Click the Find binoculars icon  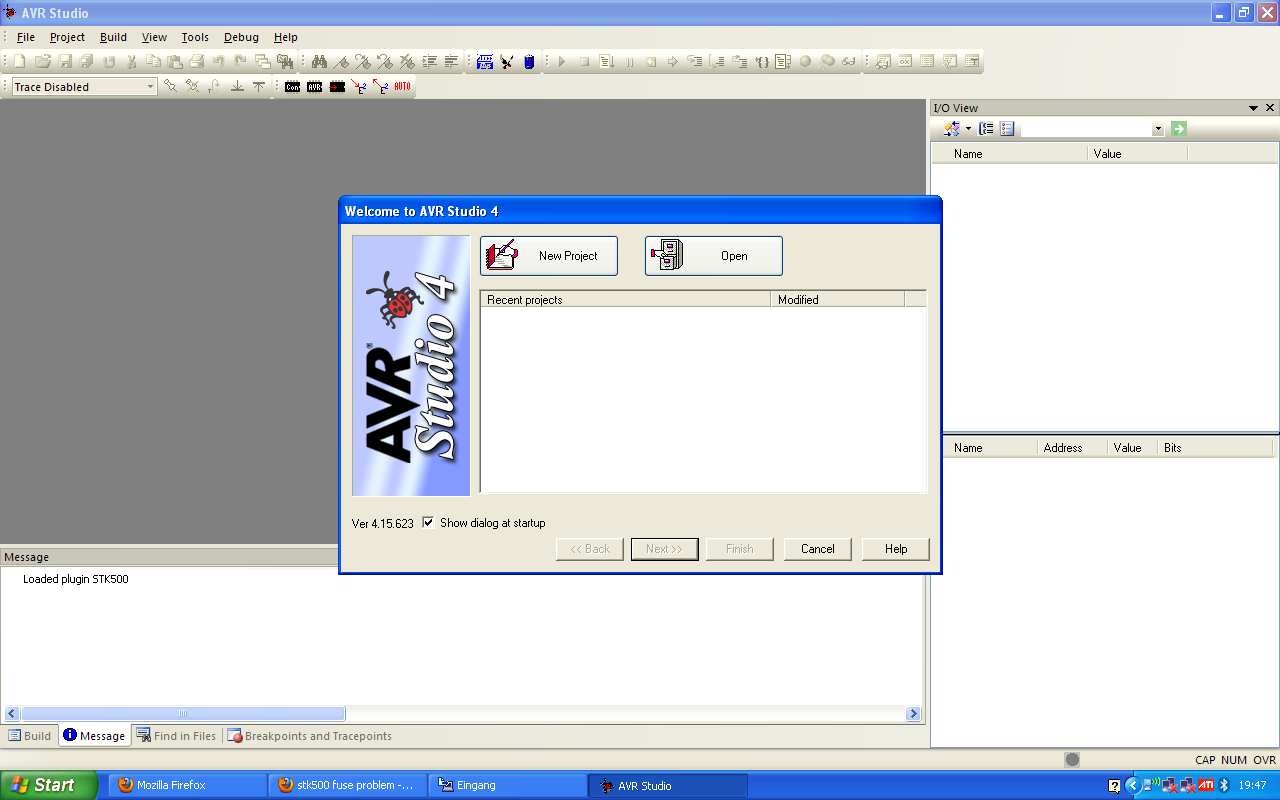point(319,62)
